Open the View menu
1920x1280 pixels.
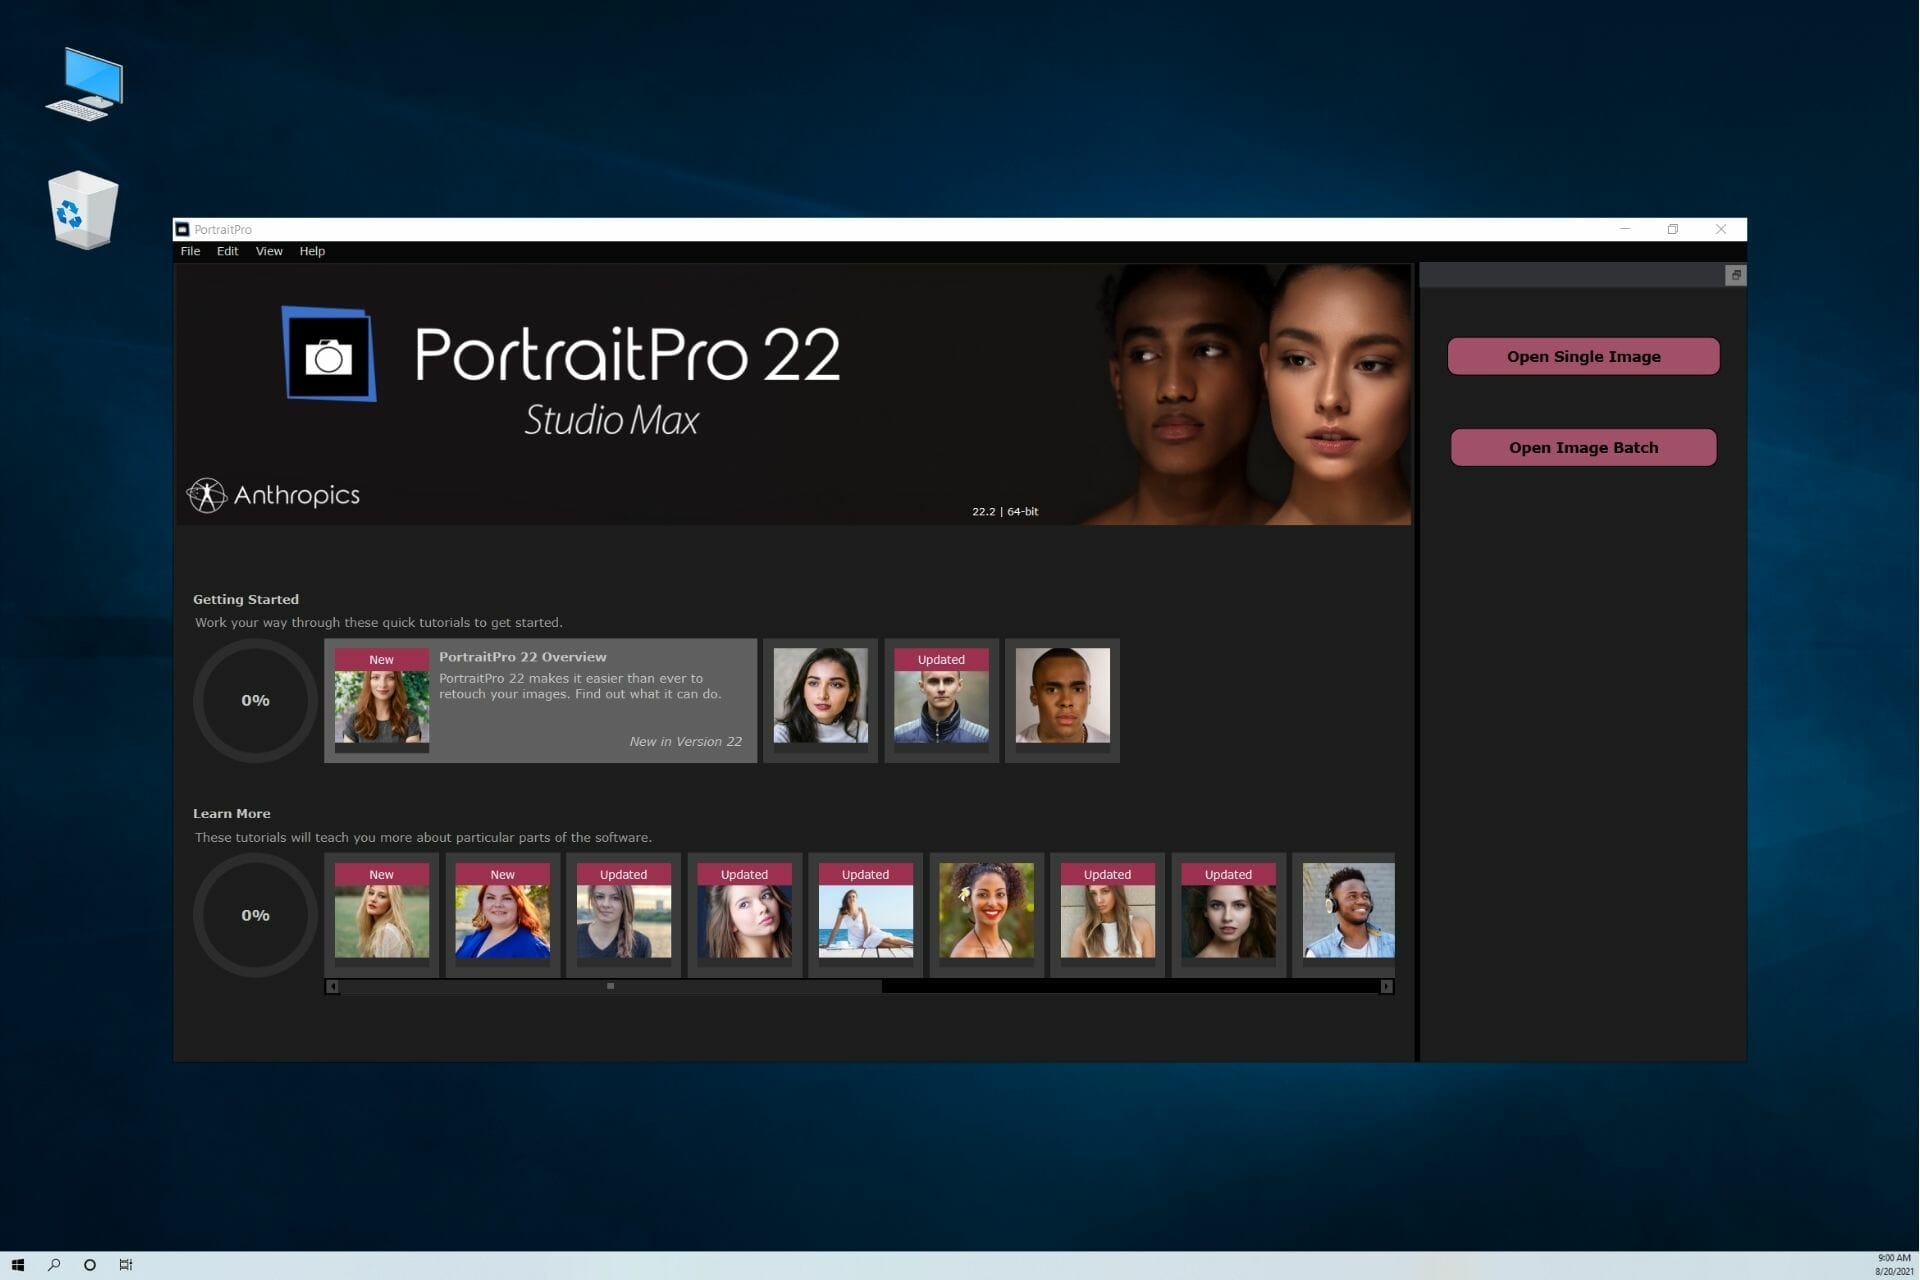pos(269,251)
